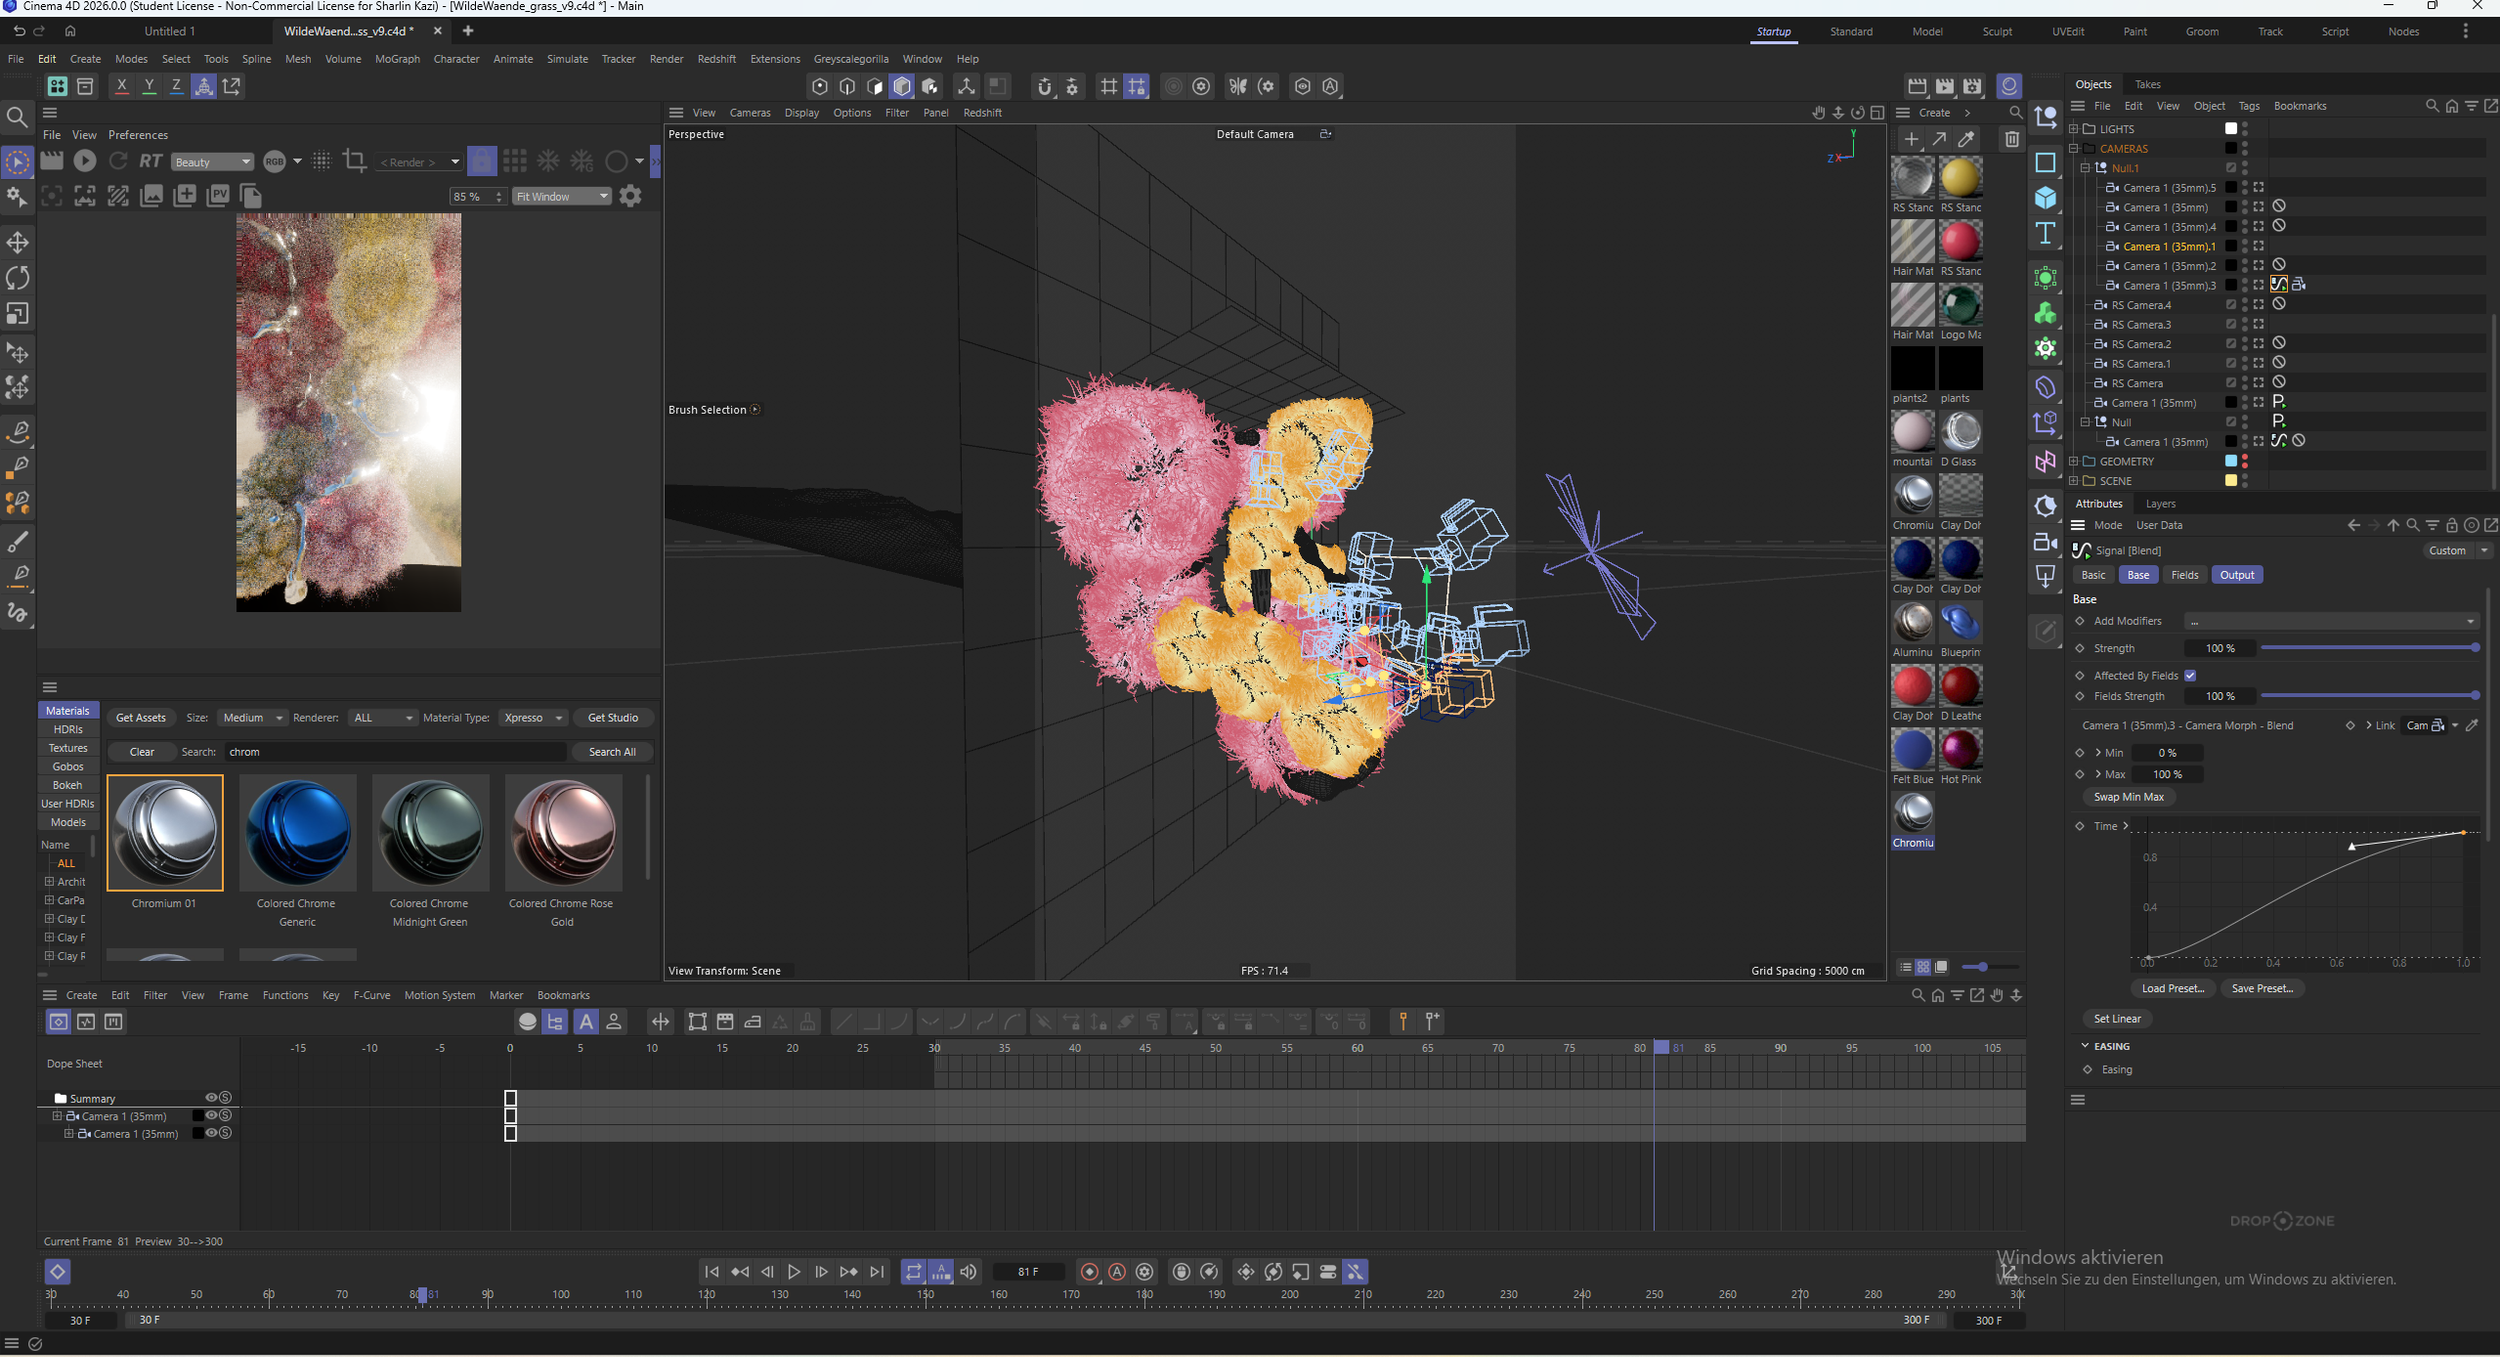Screen dimensions: 2500x1357
Task: Open the Material Type Xpresso dropdown
Action: [x=534, y=718]
